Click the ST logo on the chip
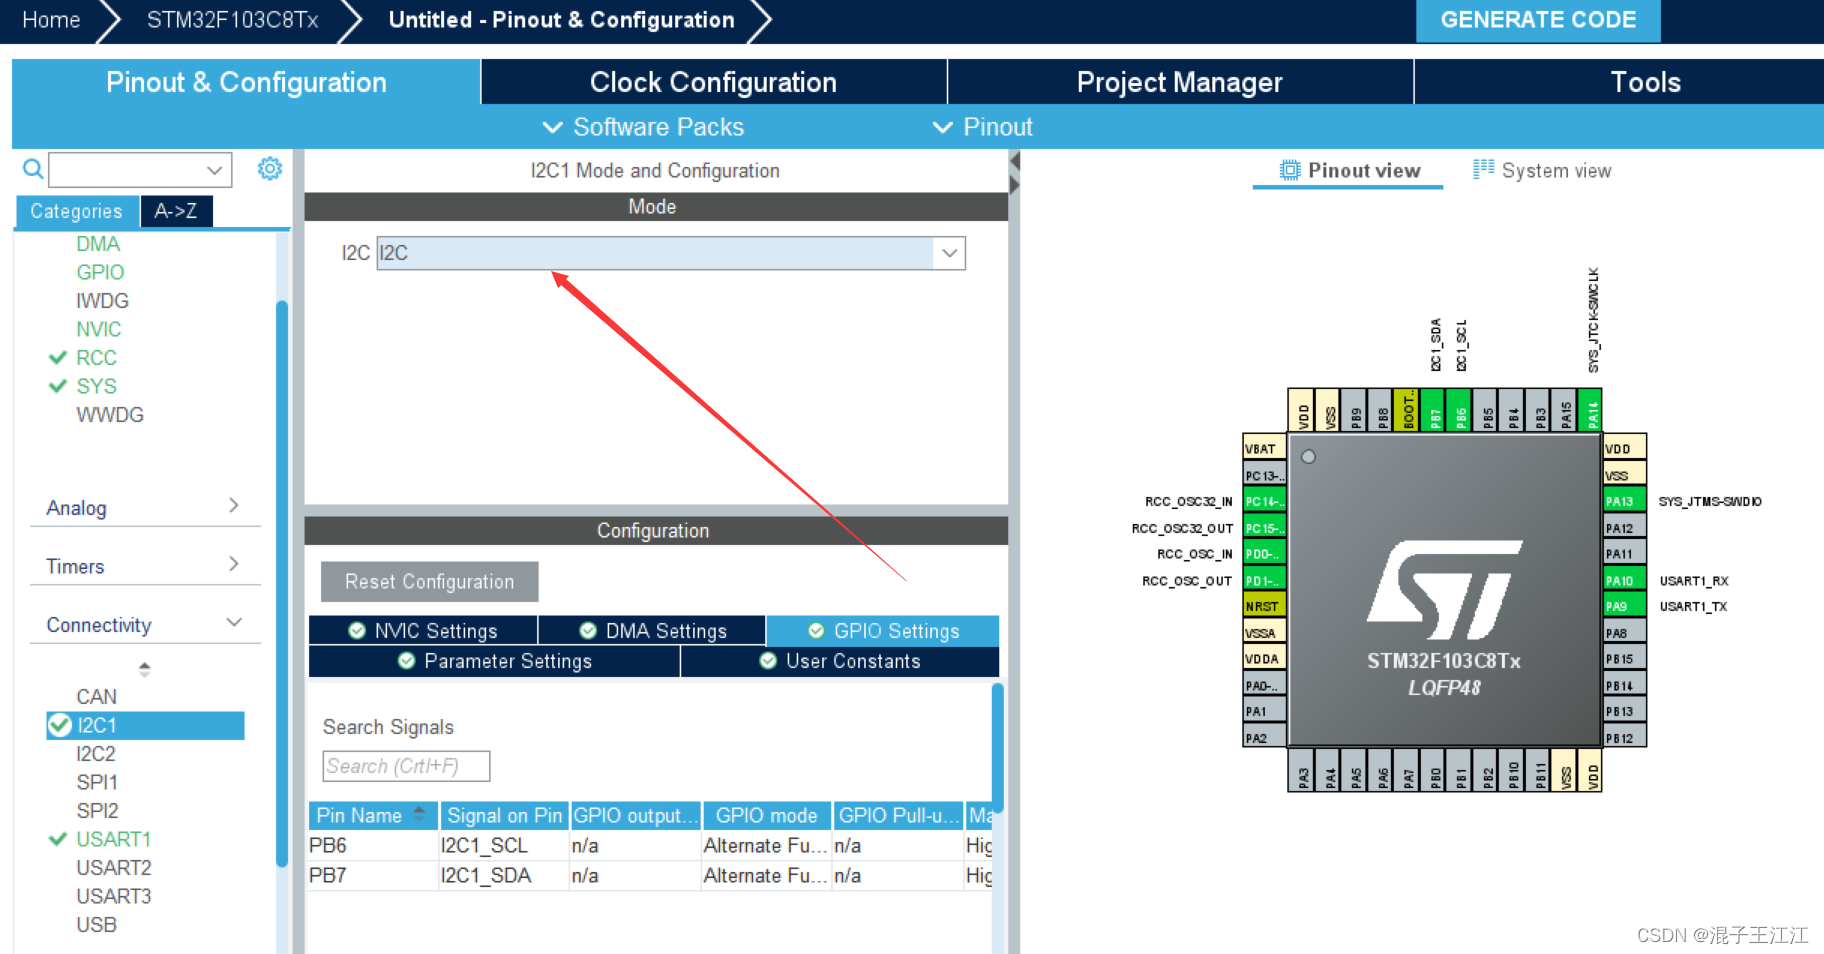The image size is (1824, 954). 1444,590
